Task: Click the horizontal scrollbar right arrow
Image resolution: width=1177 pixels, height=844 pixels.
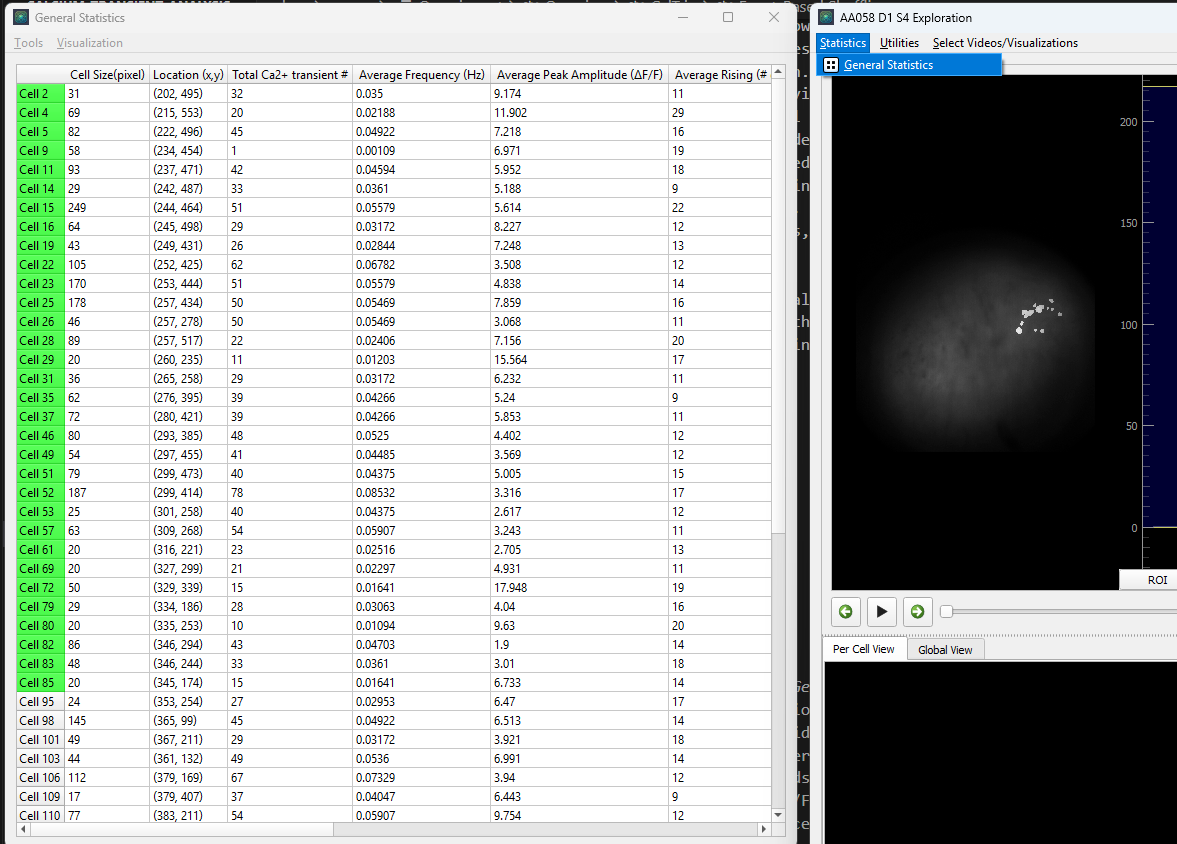Action: pyautogui.click(x=764, y=829)
